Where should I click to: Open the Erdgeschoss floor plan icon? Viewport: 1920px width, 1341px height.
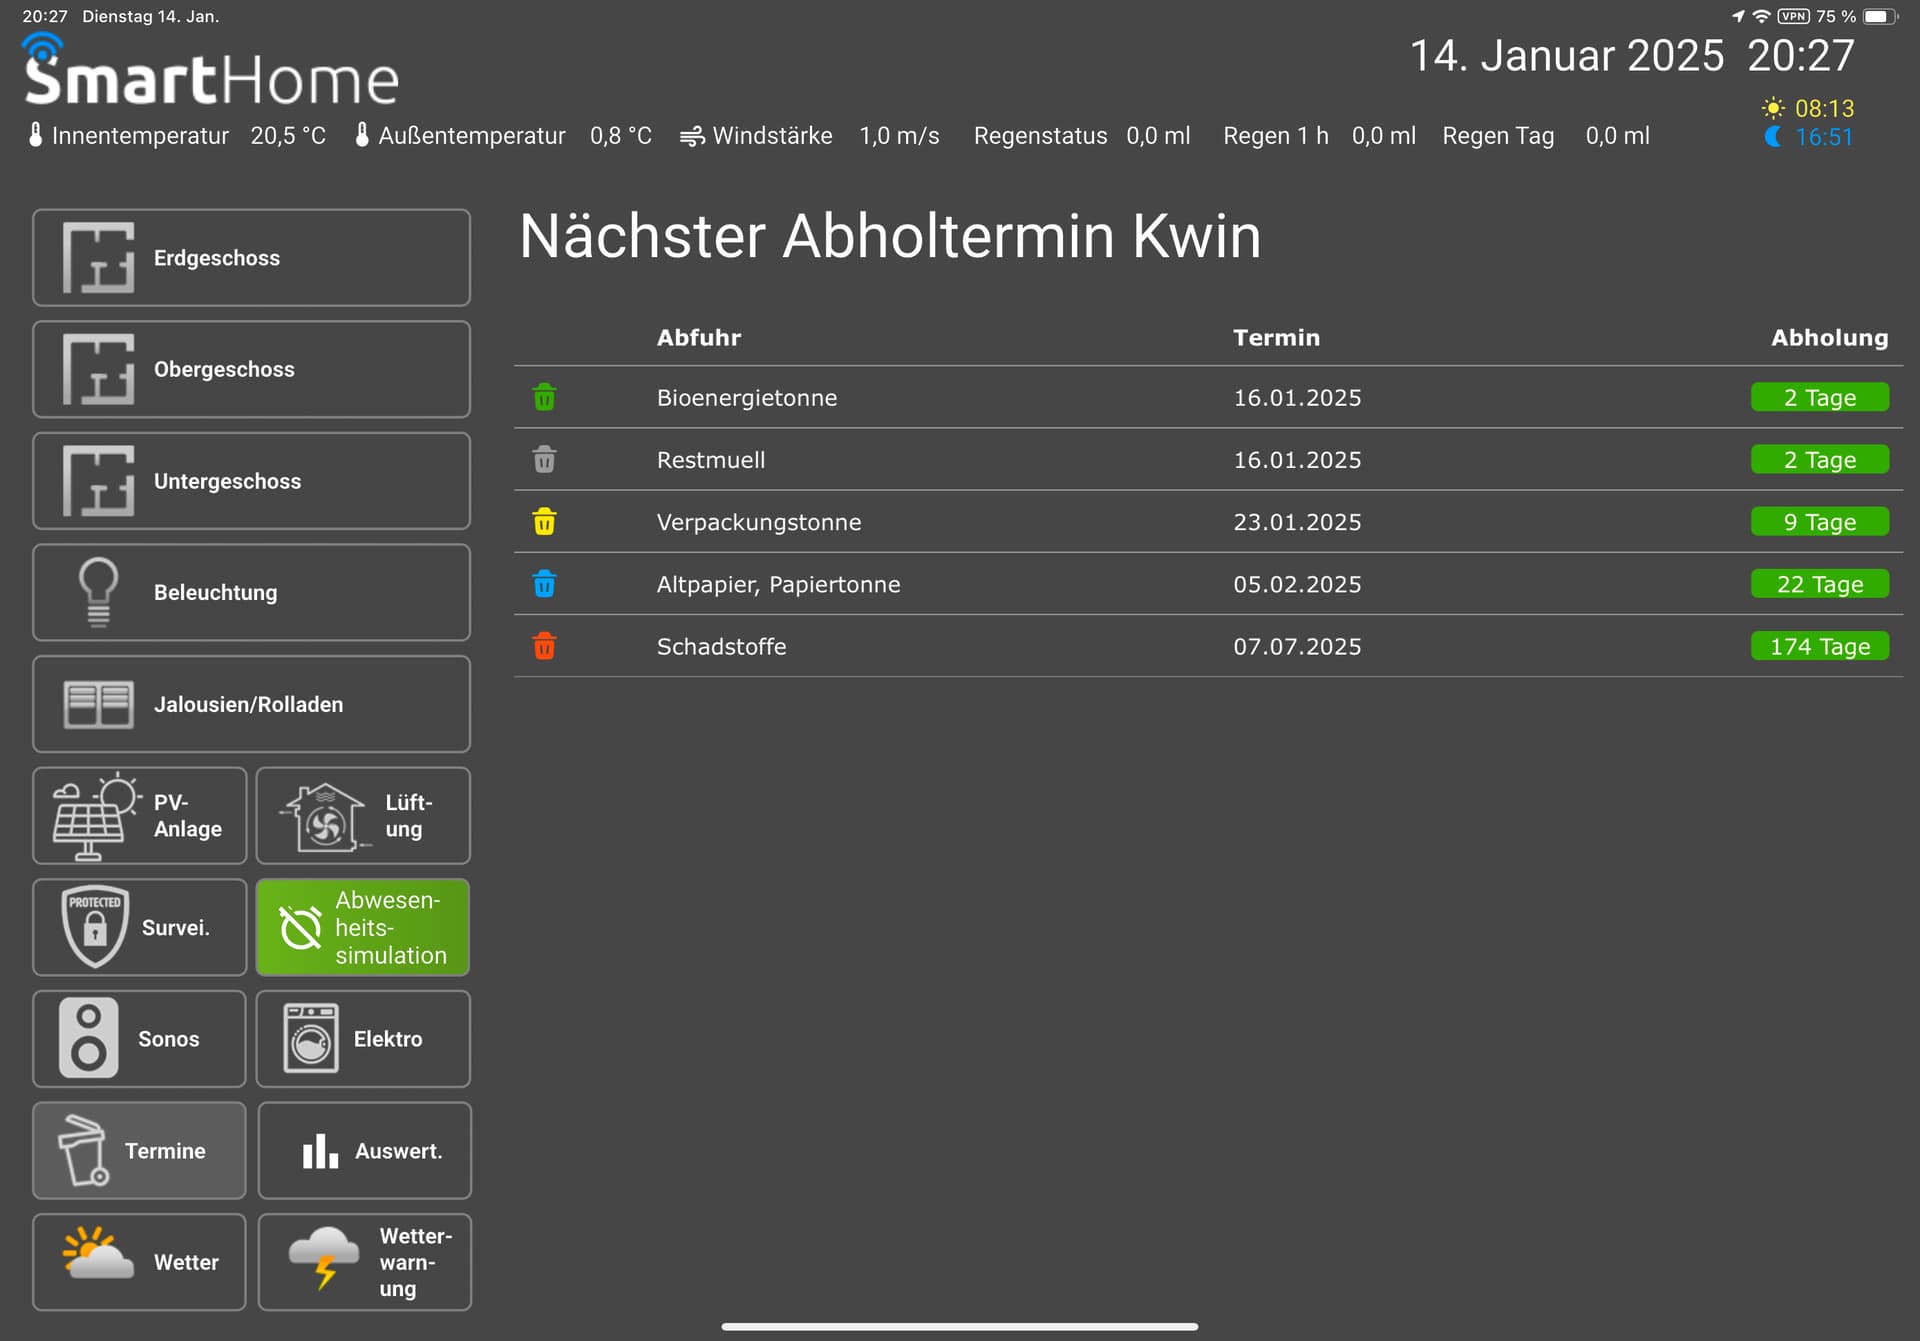point(98,258)
